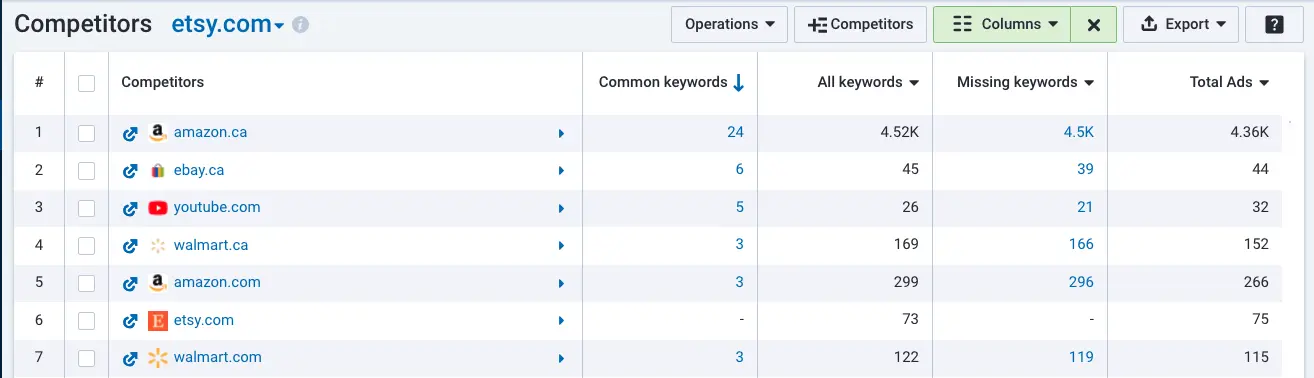This screenshot has width=1314, height=378.
Task: Open the walmart.com competitor link
Action: pyautogui.click(x=218, y=357)
